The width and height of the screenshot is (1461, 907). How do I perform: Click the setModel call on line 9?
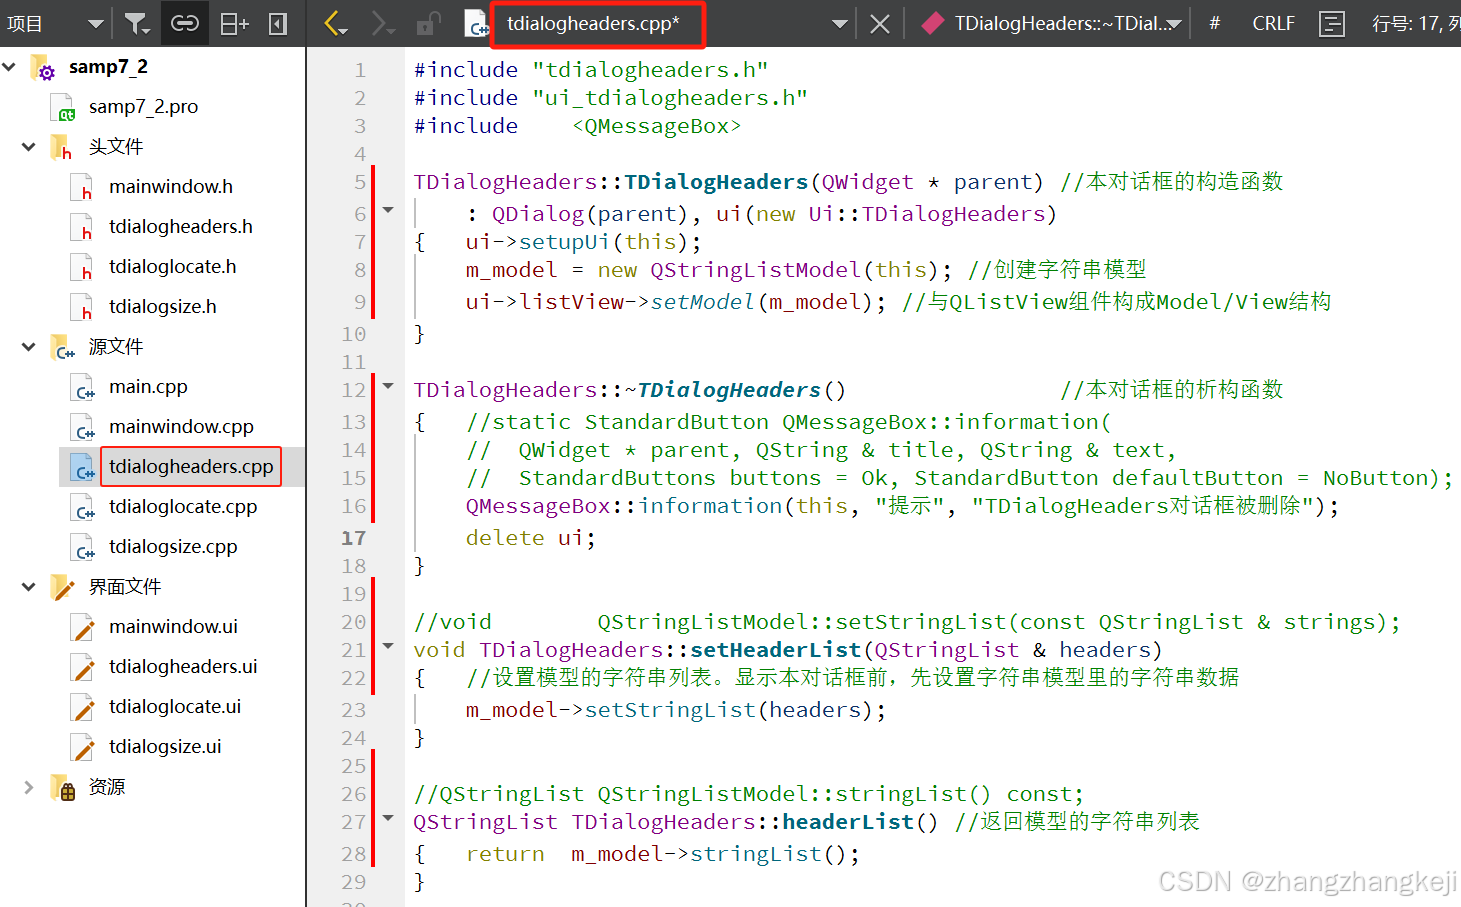[702, 302]
